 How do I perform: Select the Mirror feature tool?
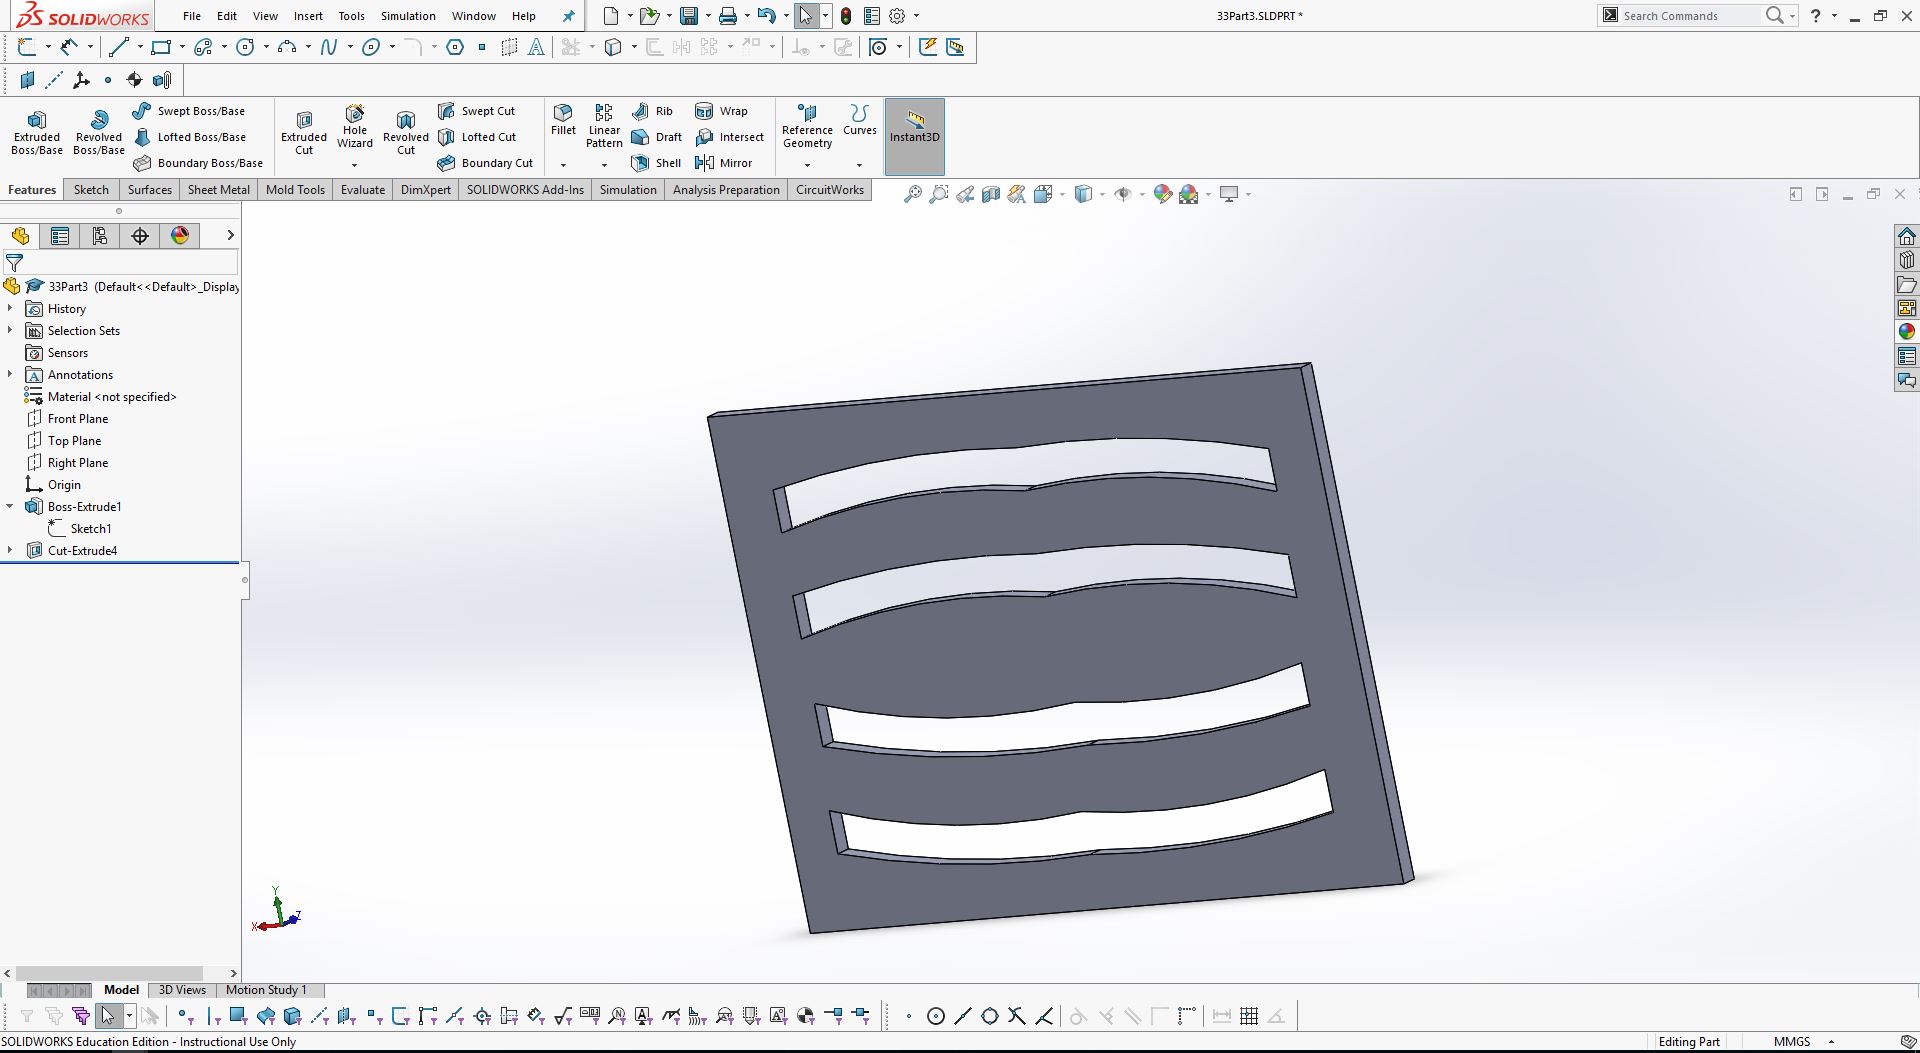click(x=723, y=163)
